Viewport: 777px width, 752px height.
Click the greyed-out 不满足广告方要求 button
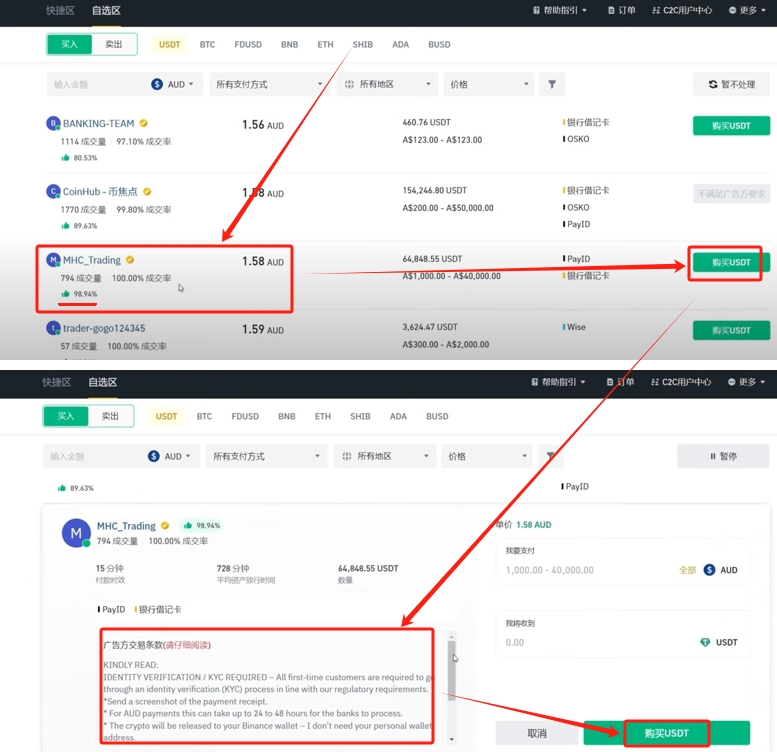(x=731, y=194)
